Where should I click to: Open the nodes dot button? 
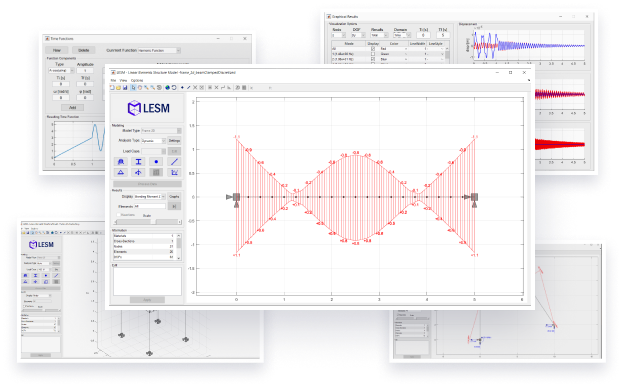pyautogui.click(x=156, y=162)
